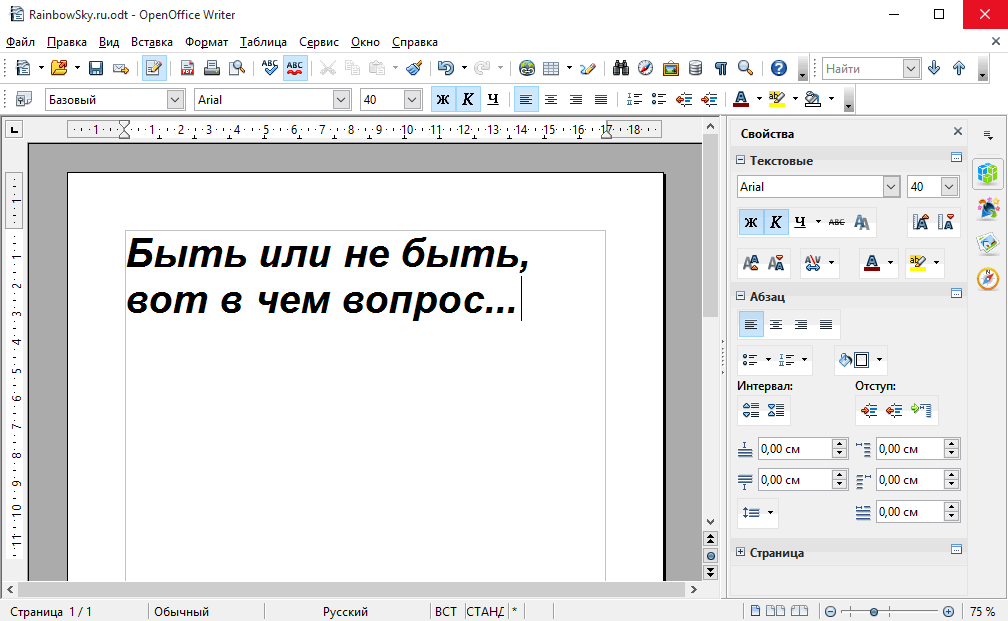The height and width of the screenshot is (621, 1008).
Task: Apply yellow highlighting in Свойства panel
Action: (x=918, y=262)
